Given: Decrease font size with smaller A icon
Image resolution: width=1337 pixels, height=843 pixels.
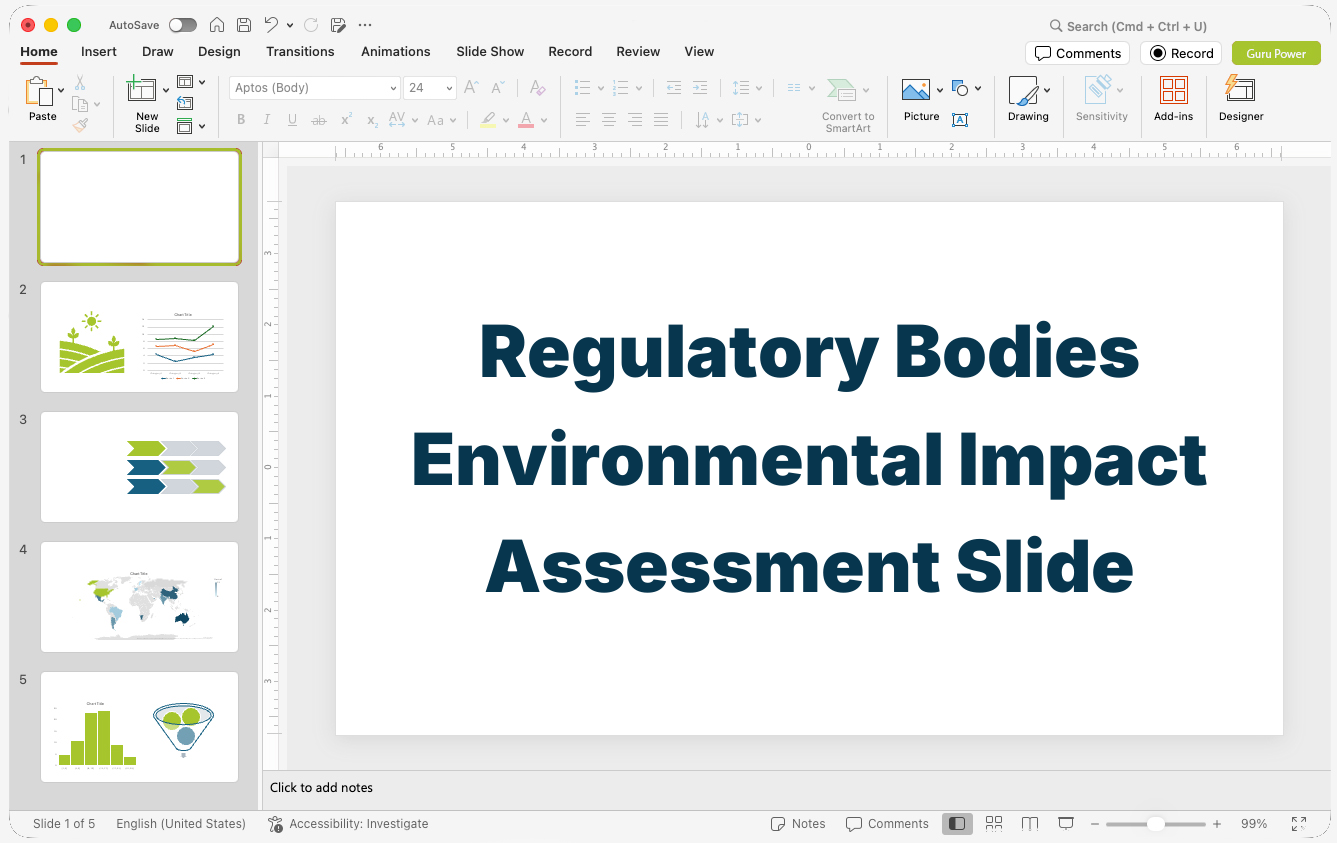Looking at the screenshot, I should click(497, 88).
